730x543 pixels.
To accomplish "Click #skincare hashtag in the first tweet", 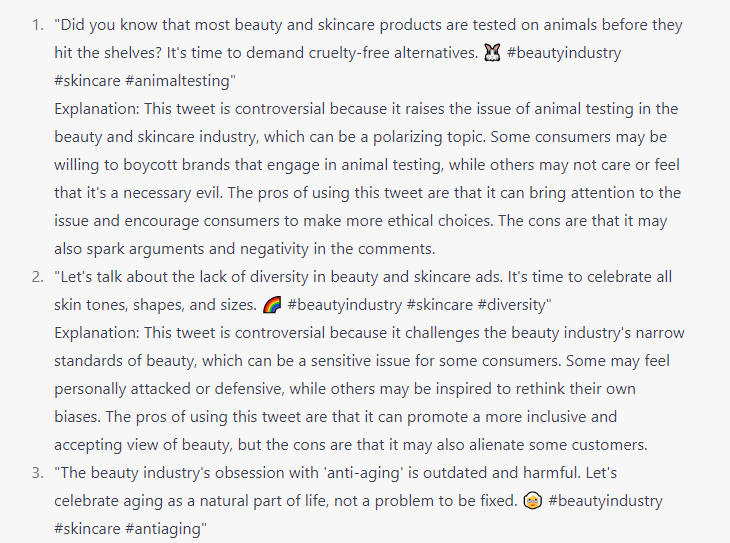I will 88,81.
